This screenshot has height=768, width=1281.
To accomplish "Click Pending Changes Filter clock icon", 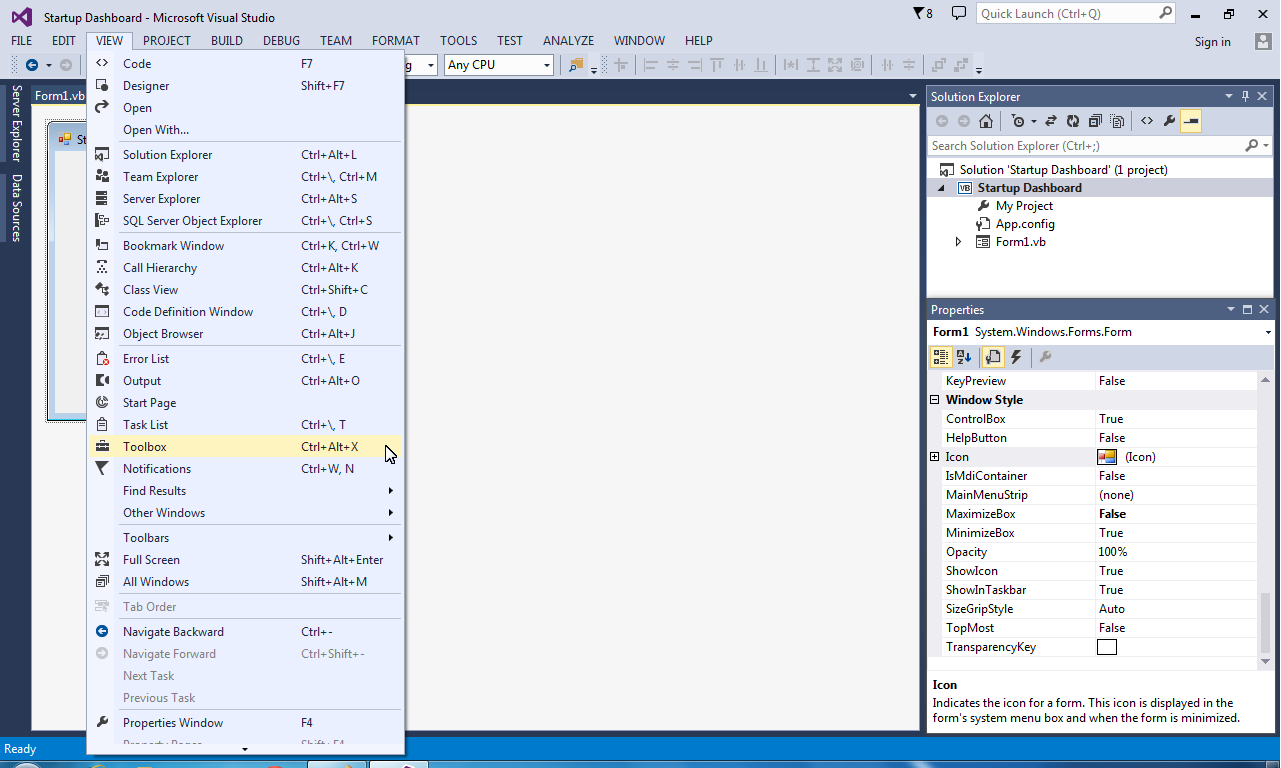I will (x=1017, y=121).
